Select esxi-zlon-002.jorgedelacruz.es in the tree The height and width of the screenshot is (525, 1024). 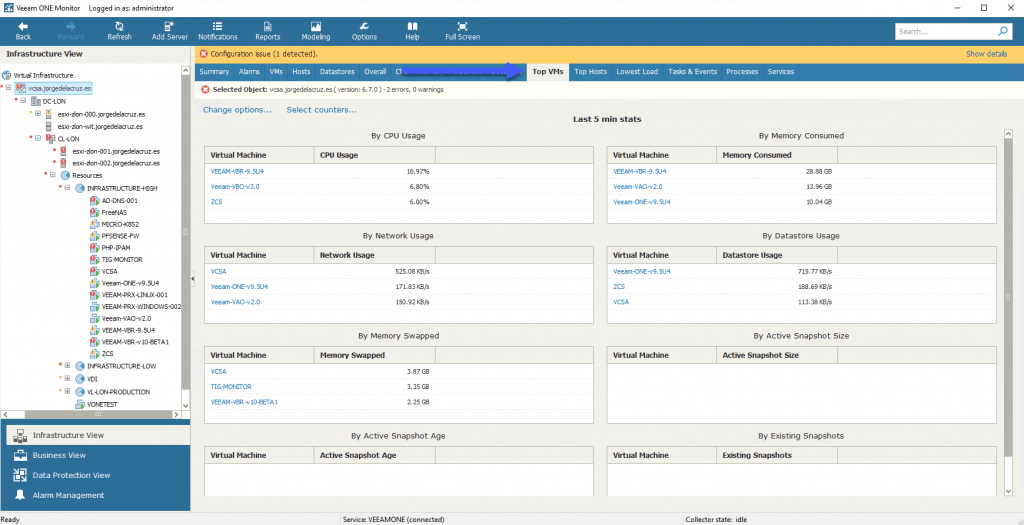(116, 163)
